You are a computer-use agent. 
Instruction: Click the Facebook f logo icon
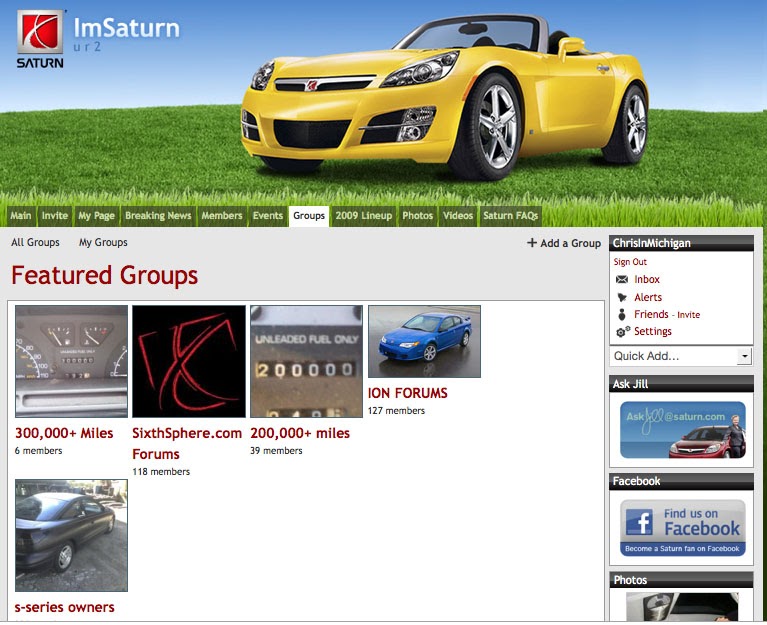click(x=639, y=523)
